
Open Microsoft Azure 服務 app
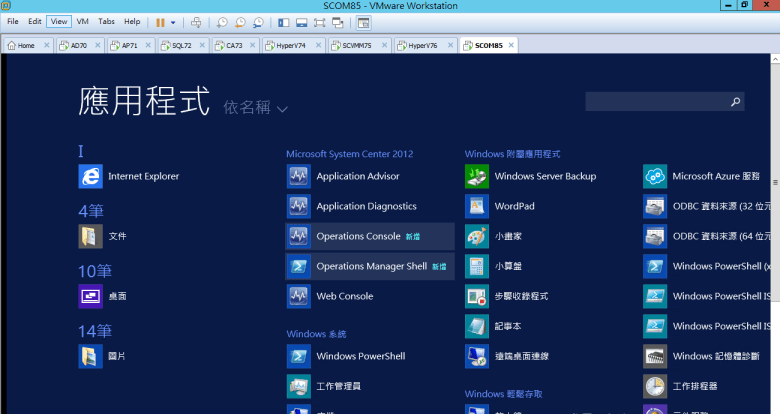715,176
